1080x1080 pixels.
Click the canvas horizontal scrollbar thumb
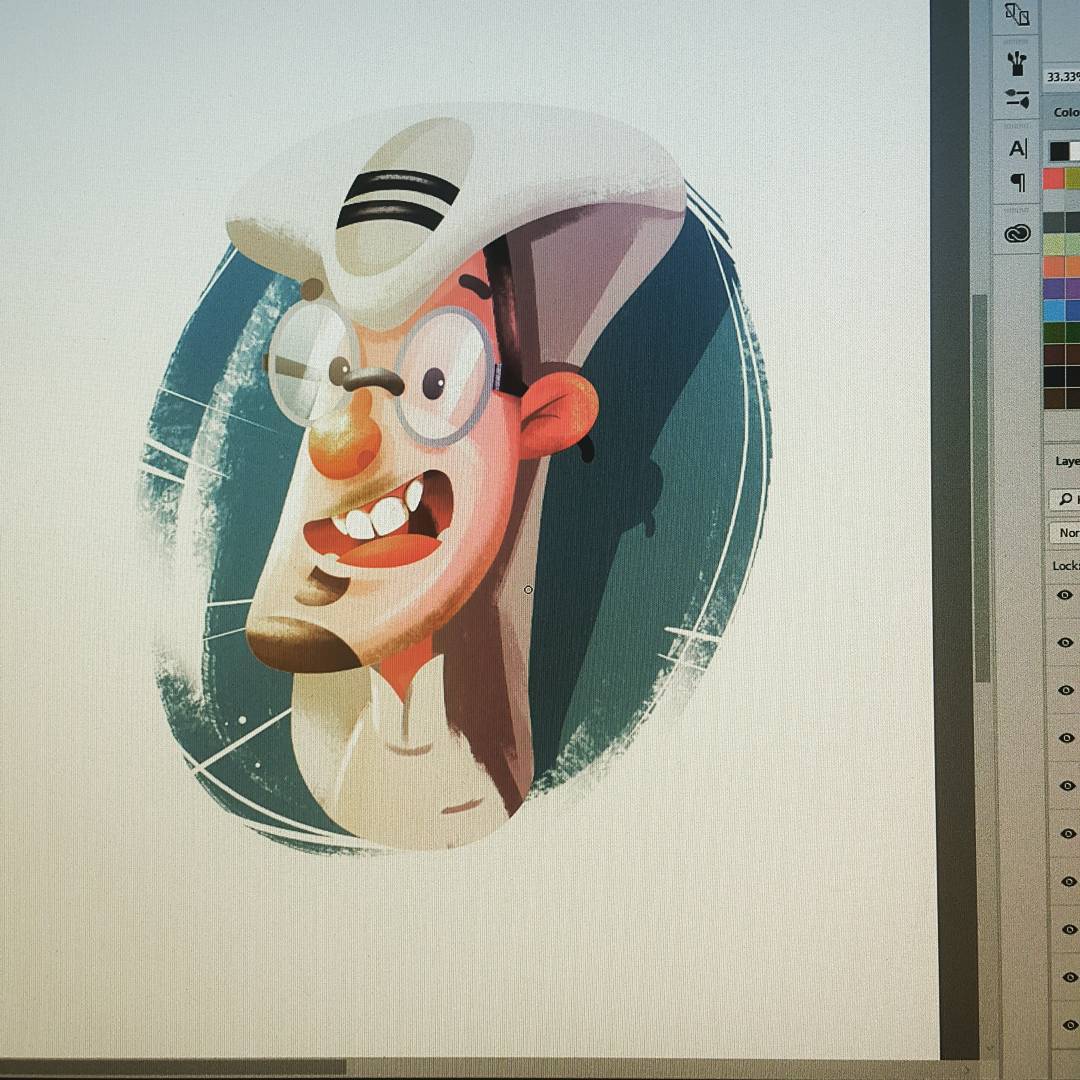click(172, 1068)
